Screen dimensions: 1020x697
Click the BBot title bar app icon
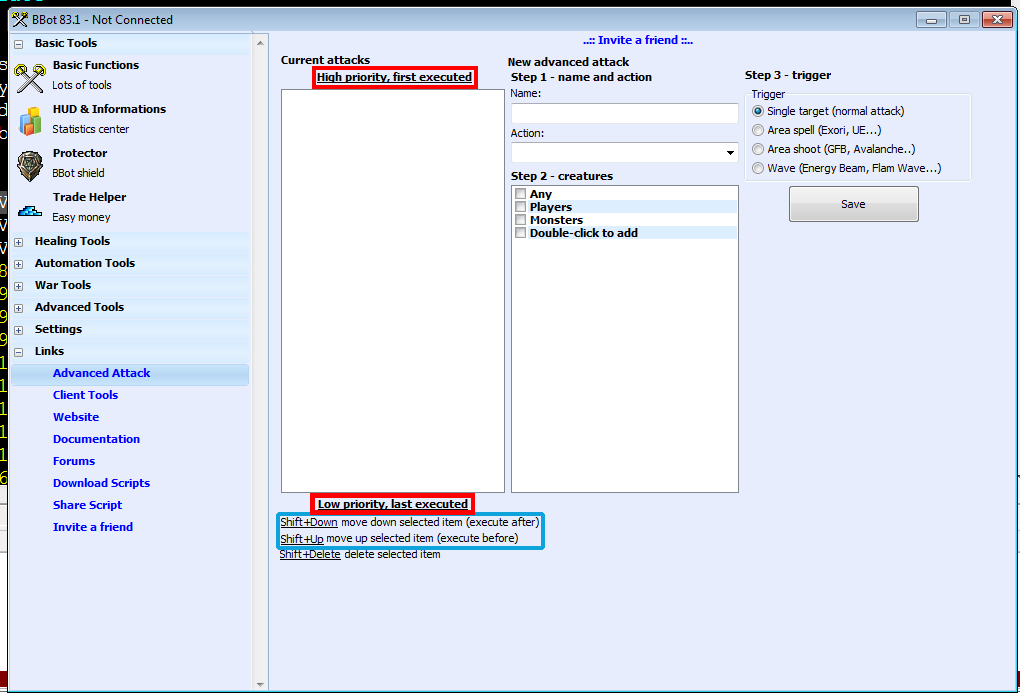point(20,19)
